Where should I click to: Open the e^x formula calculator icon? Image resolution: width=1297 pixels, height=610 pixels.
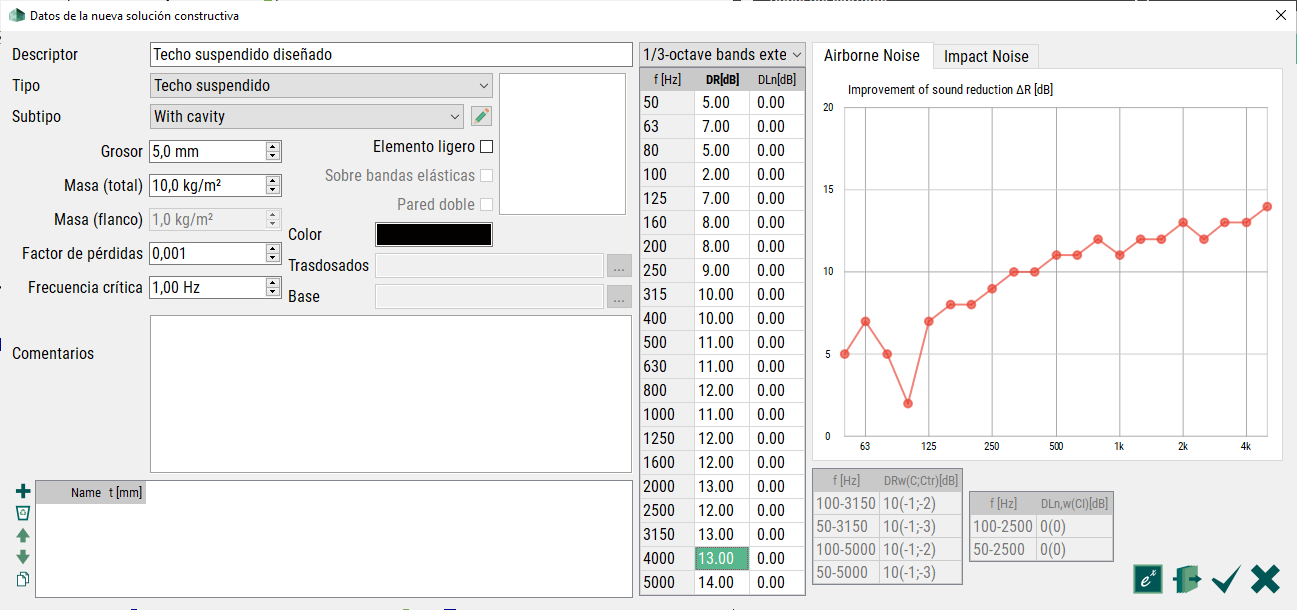(x=1147, y=579)
